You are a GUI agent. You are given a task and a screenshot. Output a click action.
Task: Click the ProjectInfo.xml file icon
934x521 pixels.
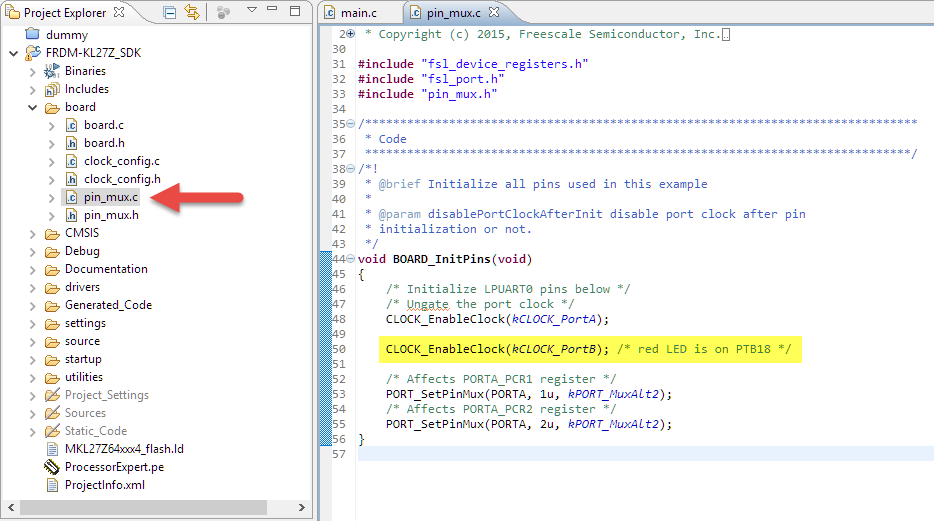coord(52,485)
